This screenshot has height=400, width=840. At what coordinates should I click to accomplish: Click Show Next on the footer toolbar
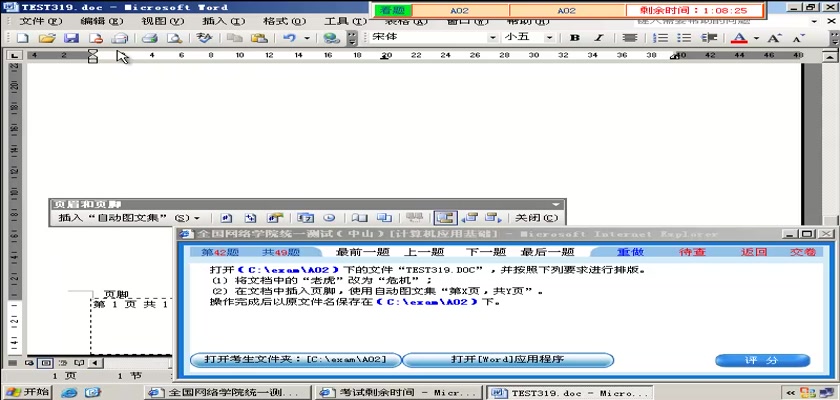[493, 218]
